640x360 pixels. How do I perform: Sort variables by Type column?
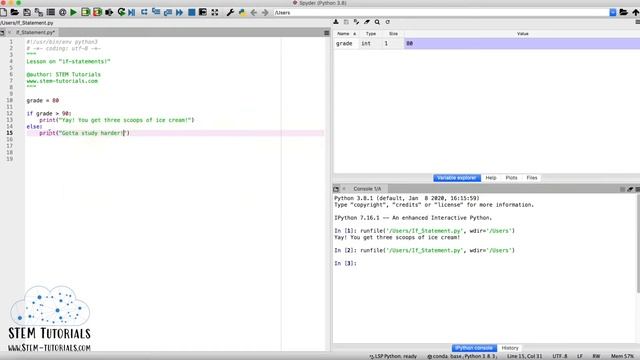pyautogui.click(x=371, y=34)
